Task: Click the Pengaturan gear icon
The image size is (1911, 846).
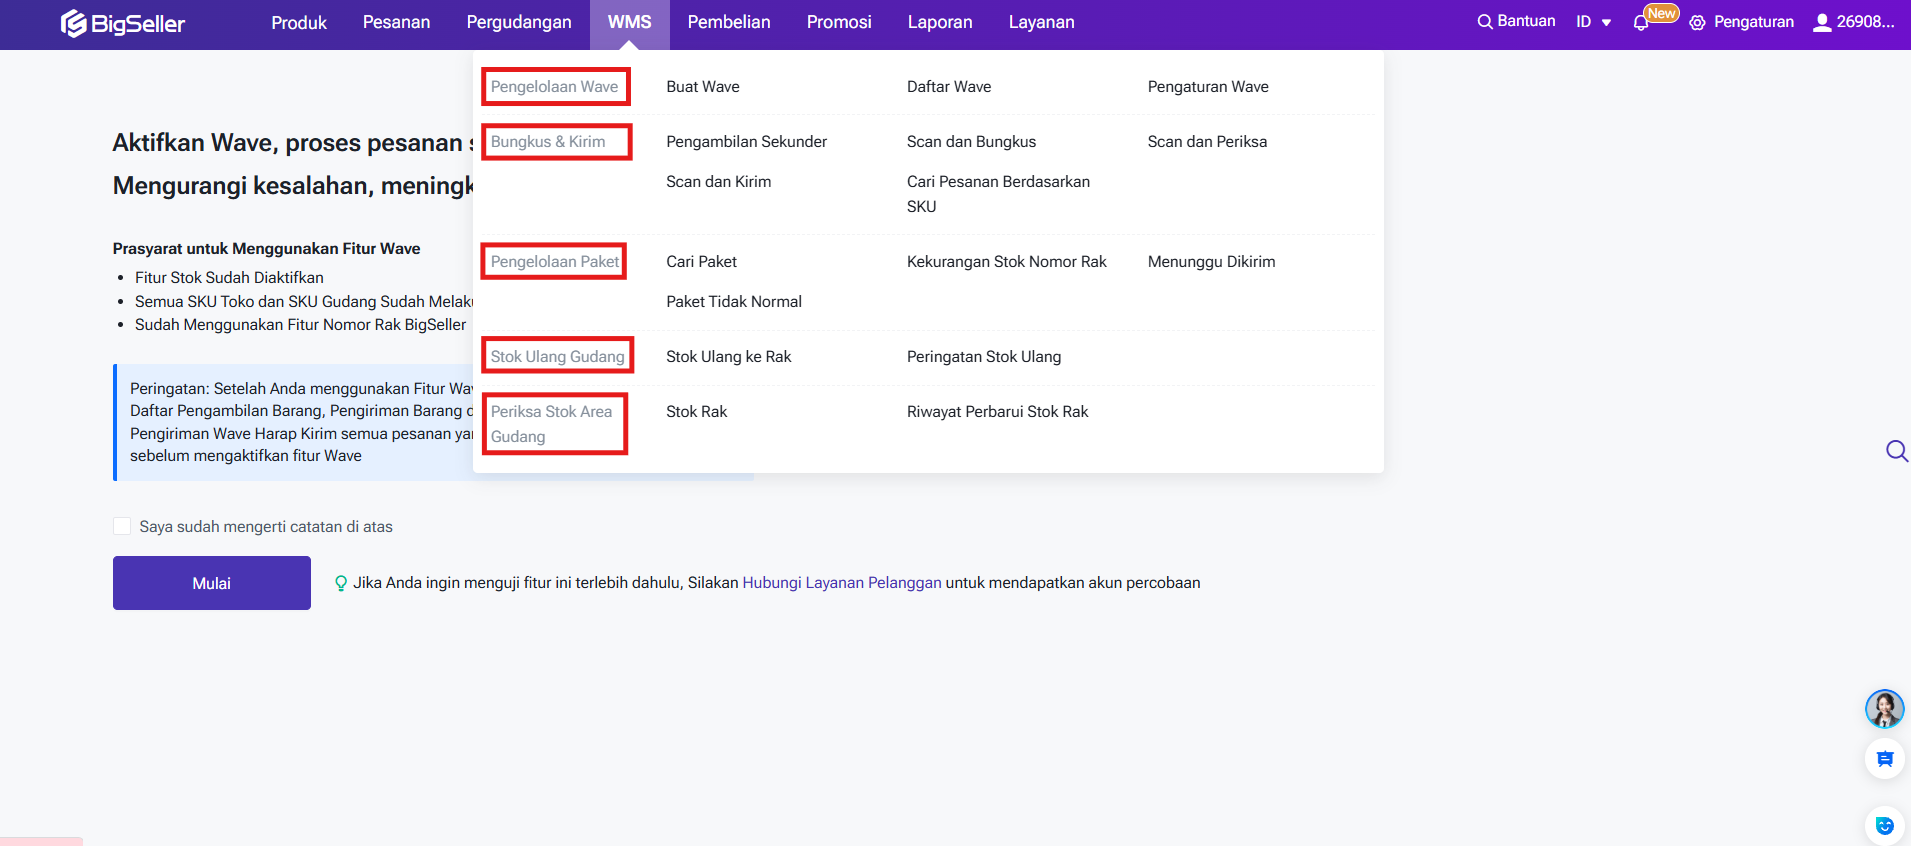Action: click(x=1697, y=23)
